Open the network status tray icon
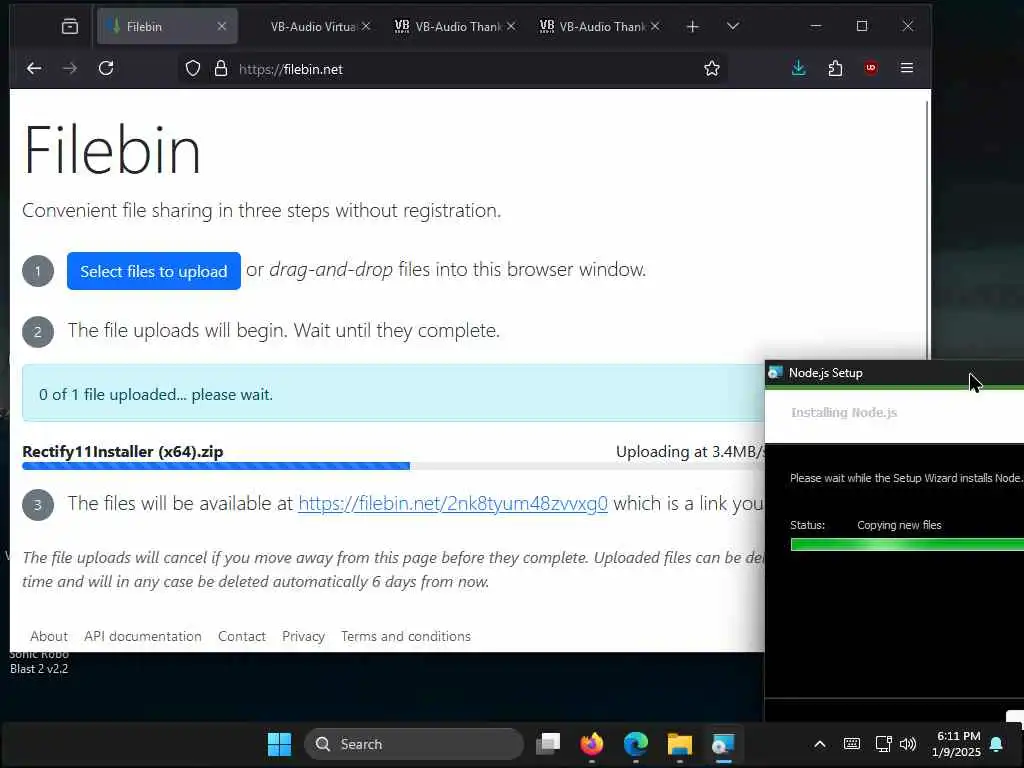1024x768 pixels. click(883, 744)
